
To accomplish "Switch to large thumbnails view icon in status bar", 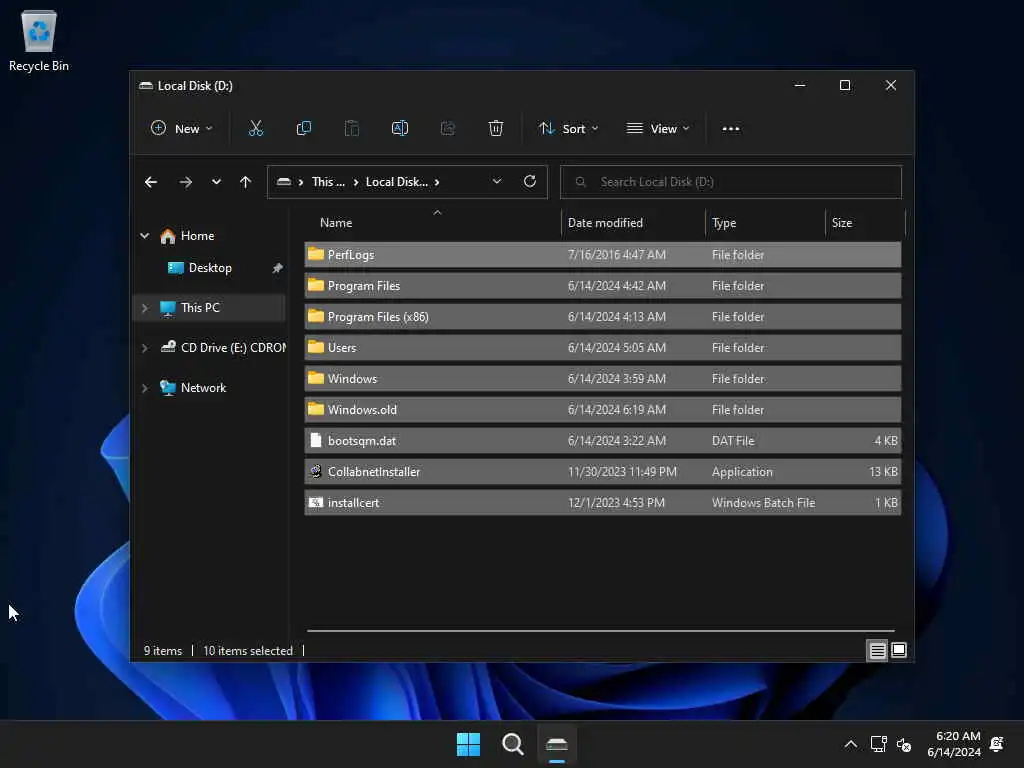I will click(x=899, y=650).
